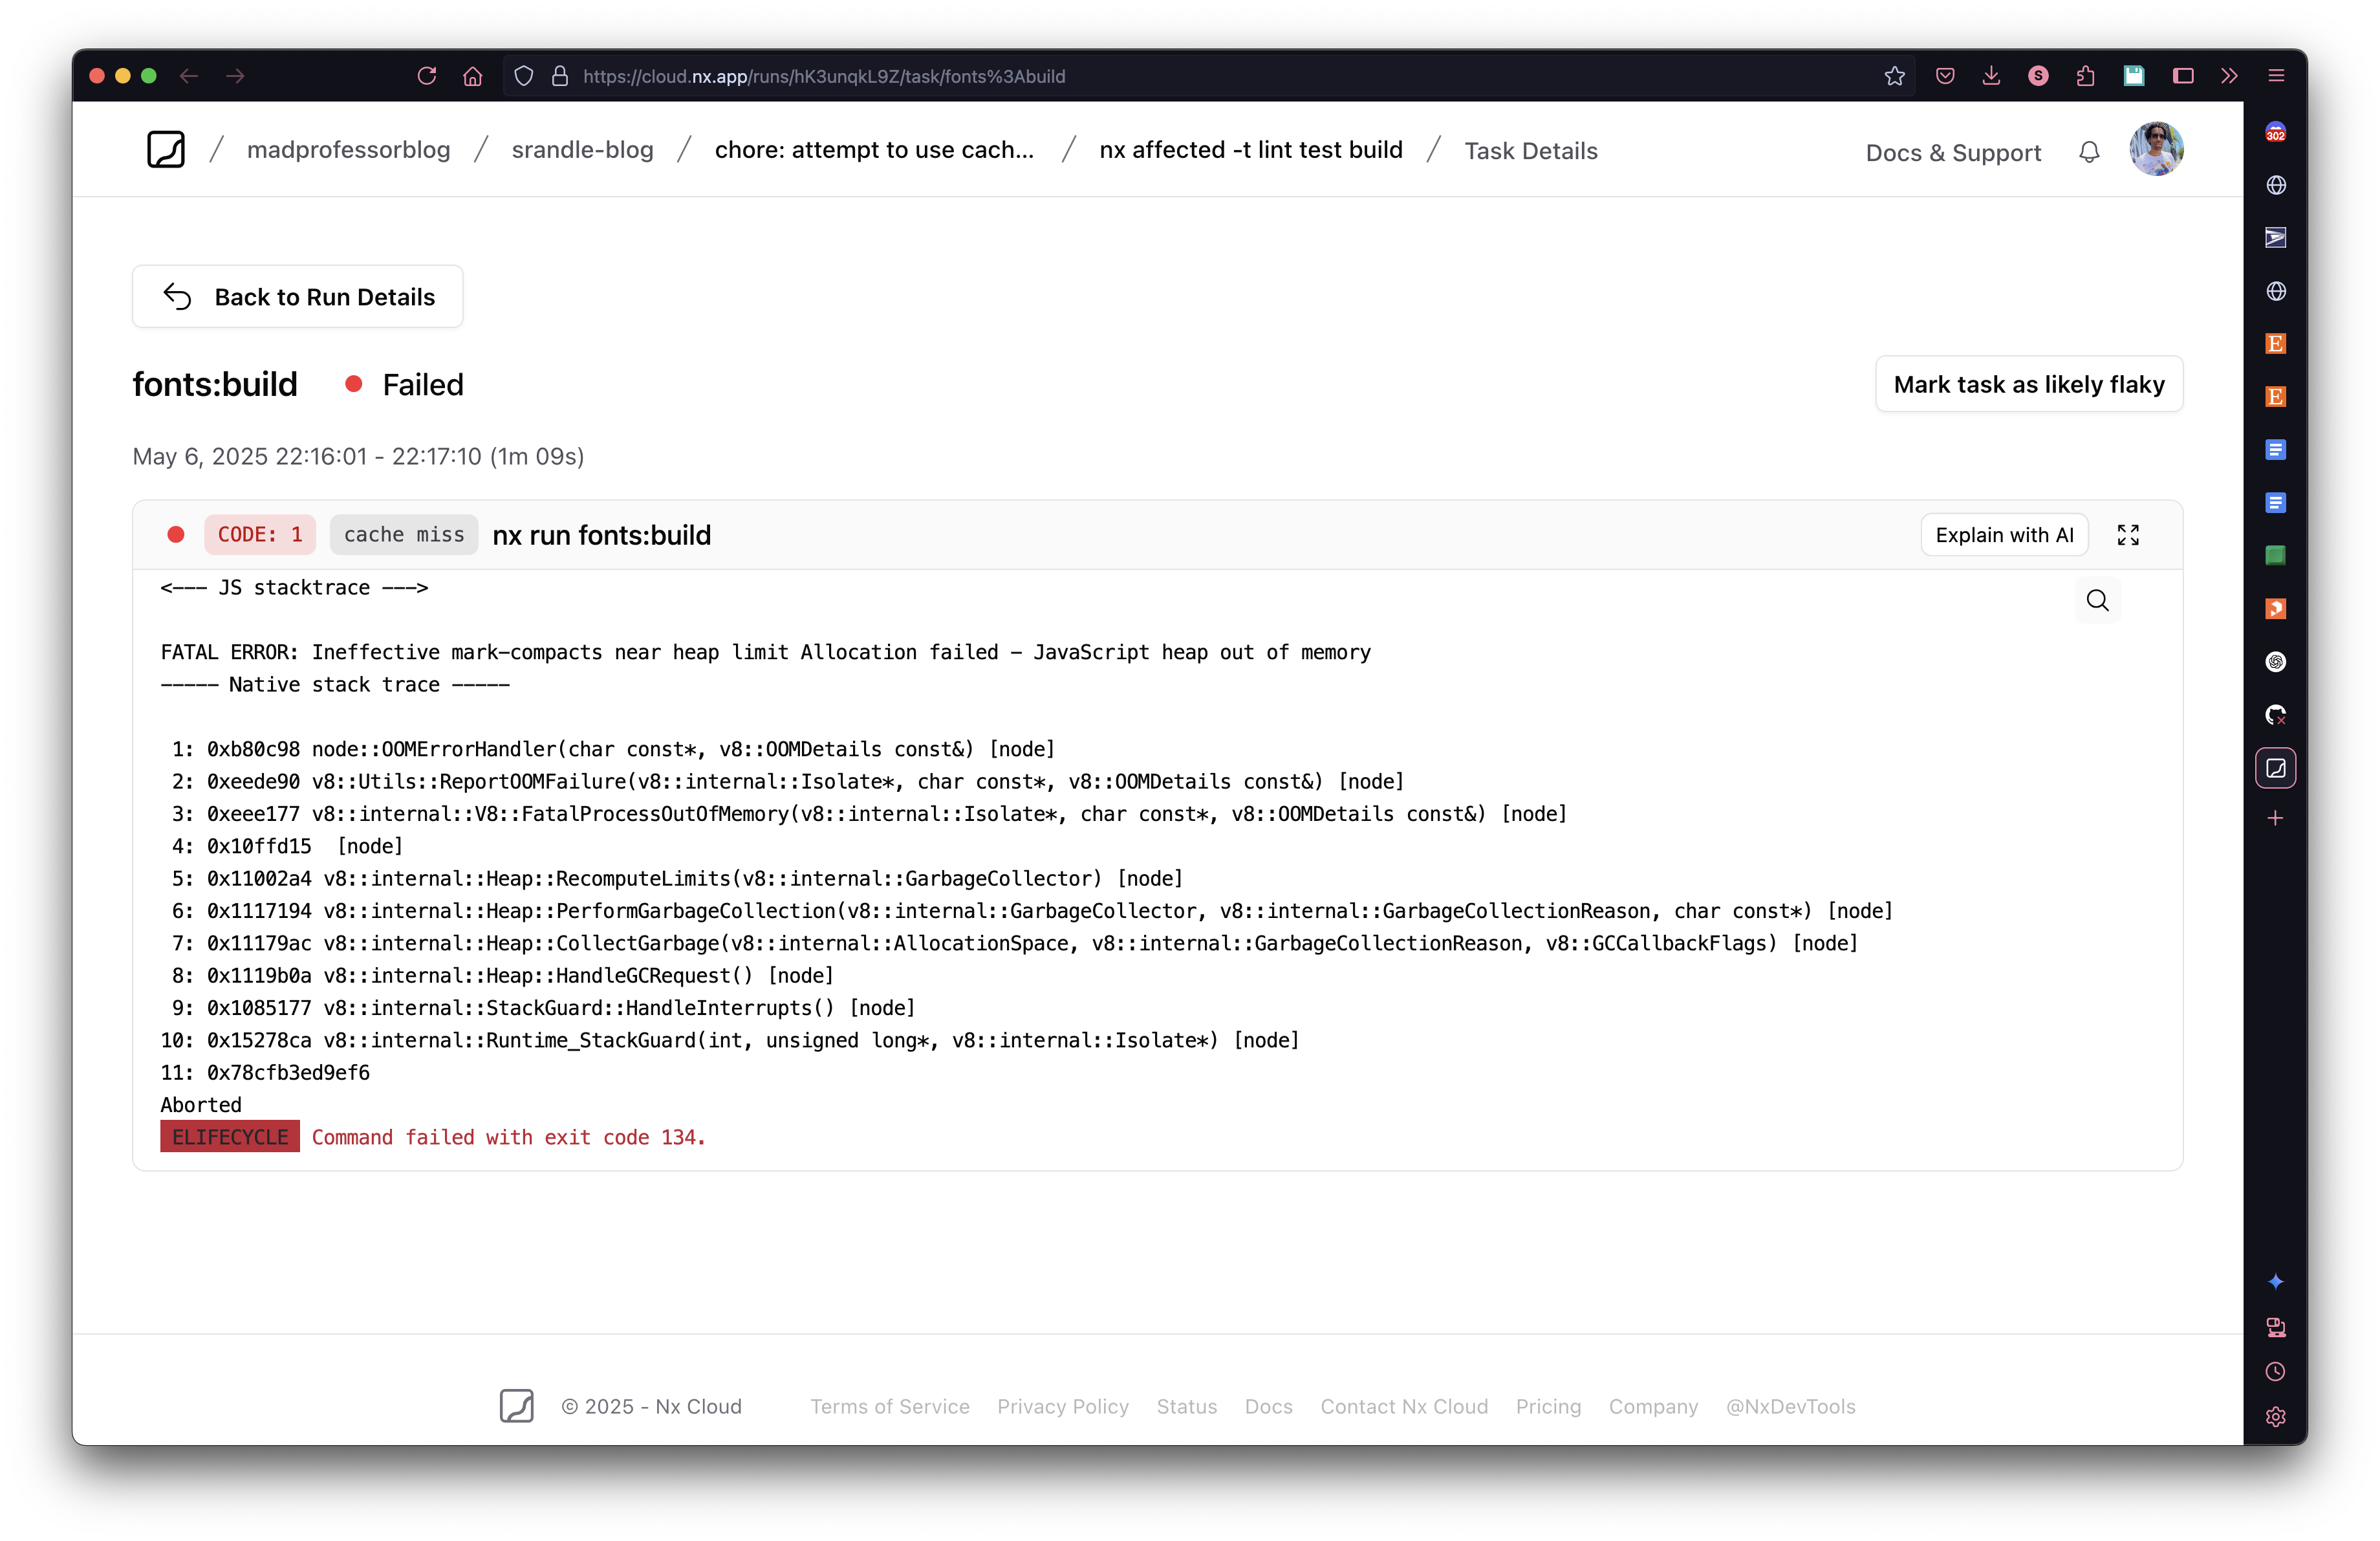The width and height of the screenshot is (2380, 1541).
Task: Open 'nx affected -t lint test build' breadcrumb
Action: click(1251, 150)
